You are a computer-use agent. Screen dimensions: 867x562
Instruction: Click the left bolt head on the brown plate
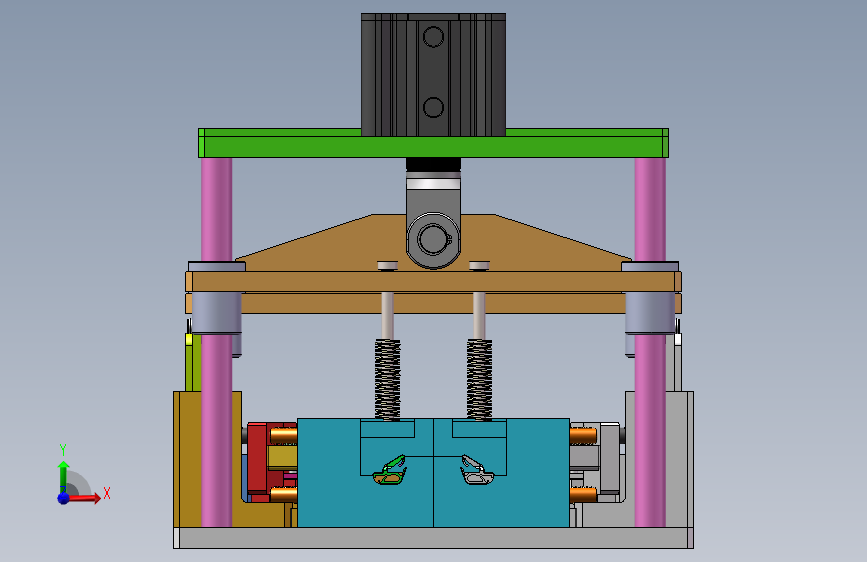388,266
